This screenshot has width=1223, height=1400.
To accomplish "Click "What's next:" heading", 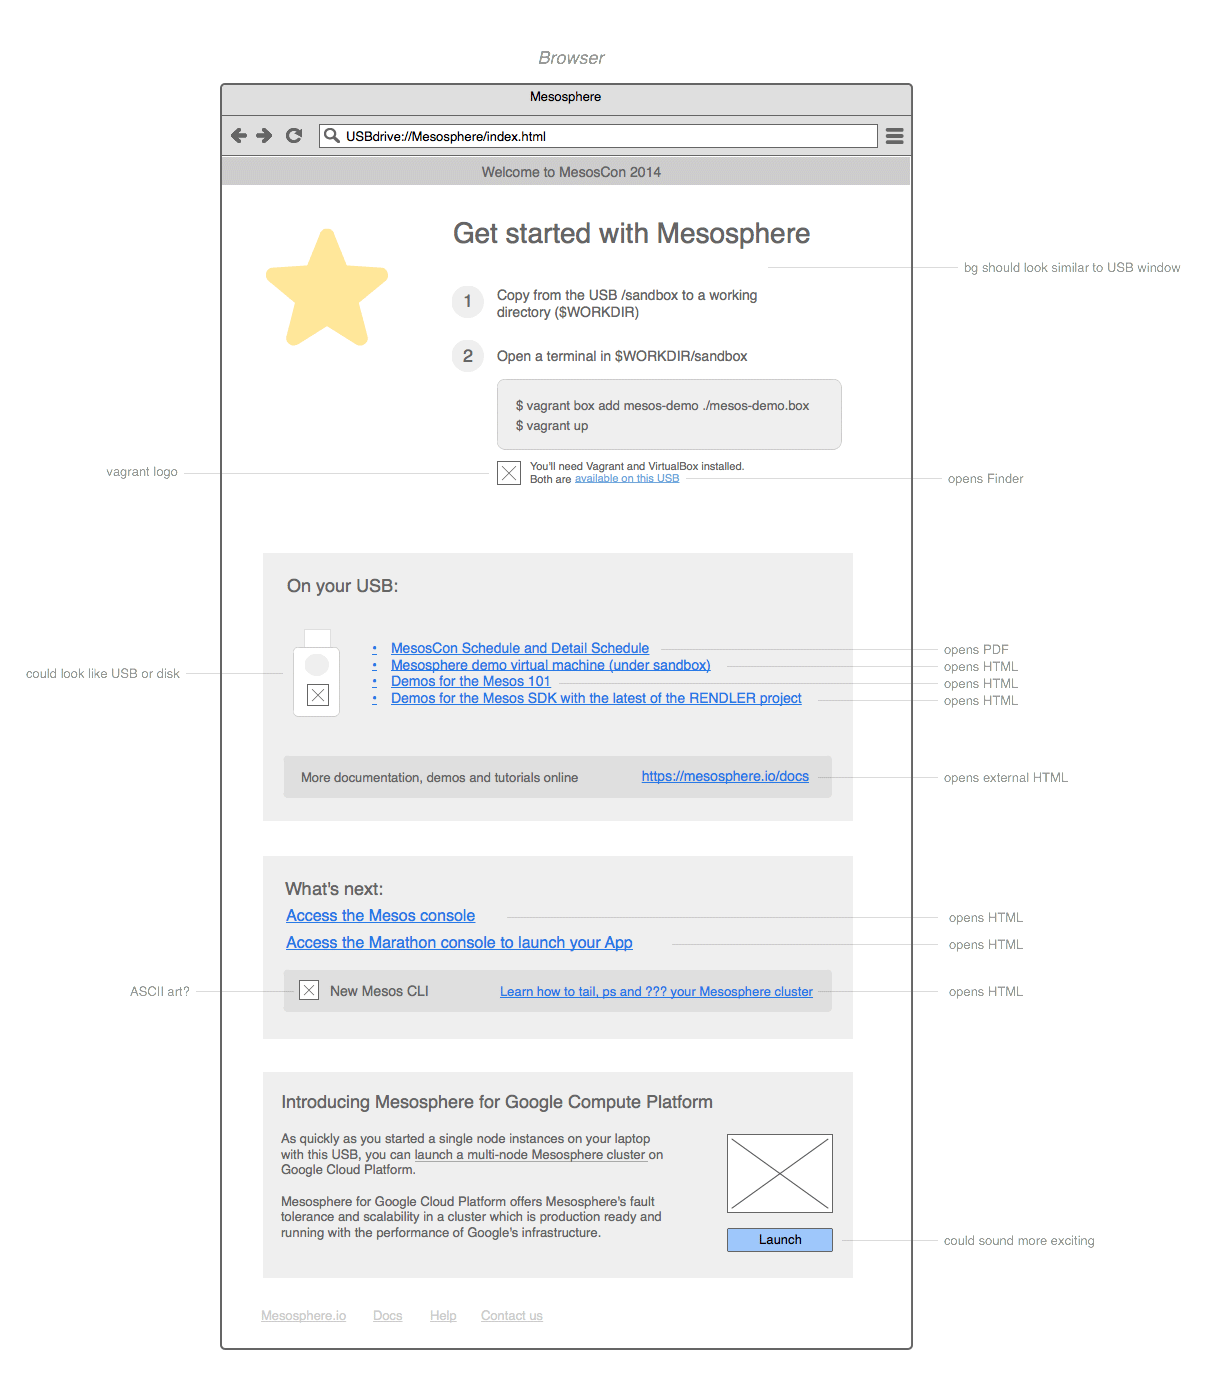I will point(334,889).
